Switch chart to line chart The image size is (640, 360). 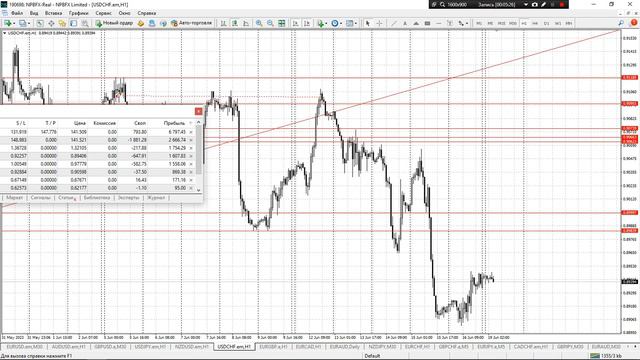(246, 23)
